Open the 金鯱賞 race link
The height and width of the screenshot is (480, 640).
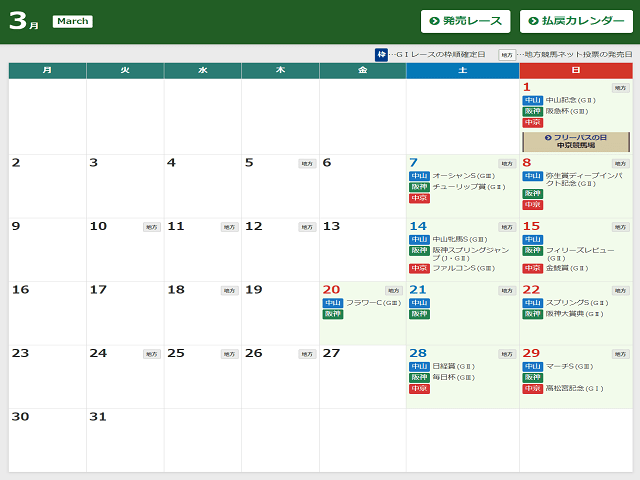(567, 268)
